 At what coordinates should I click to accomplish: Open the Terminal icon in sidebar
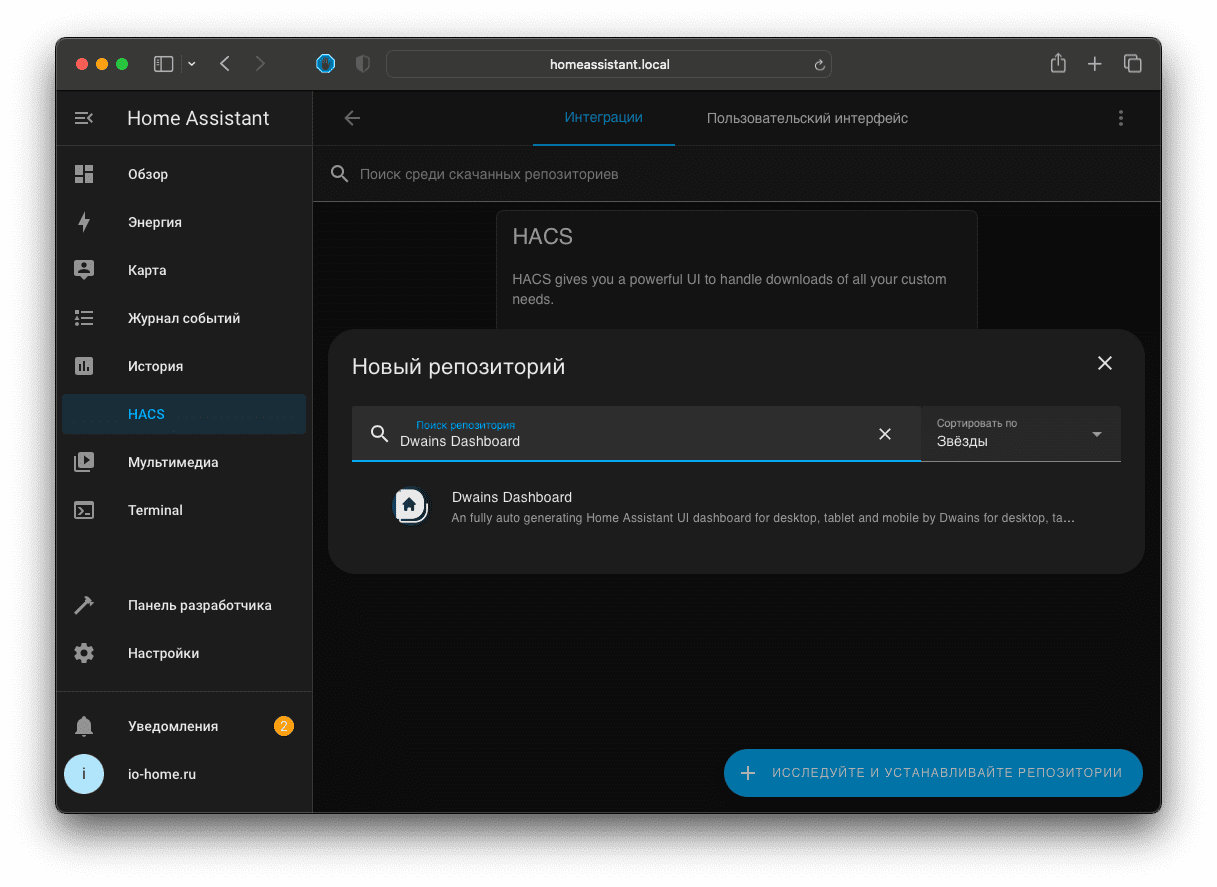point(84,510)
